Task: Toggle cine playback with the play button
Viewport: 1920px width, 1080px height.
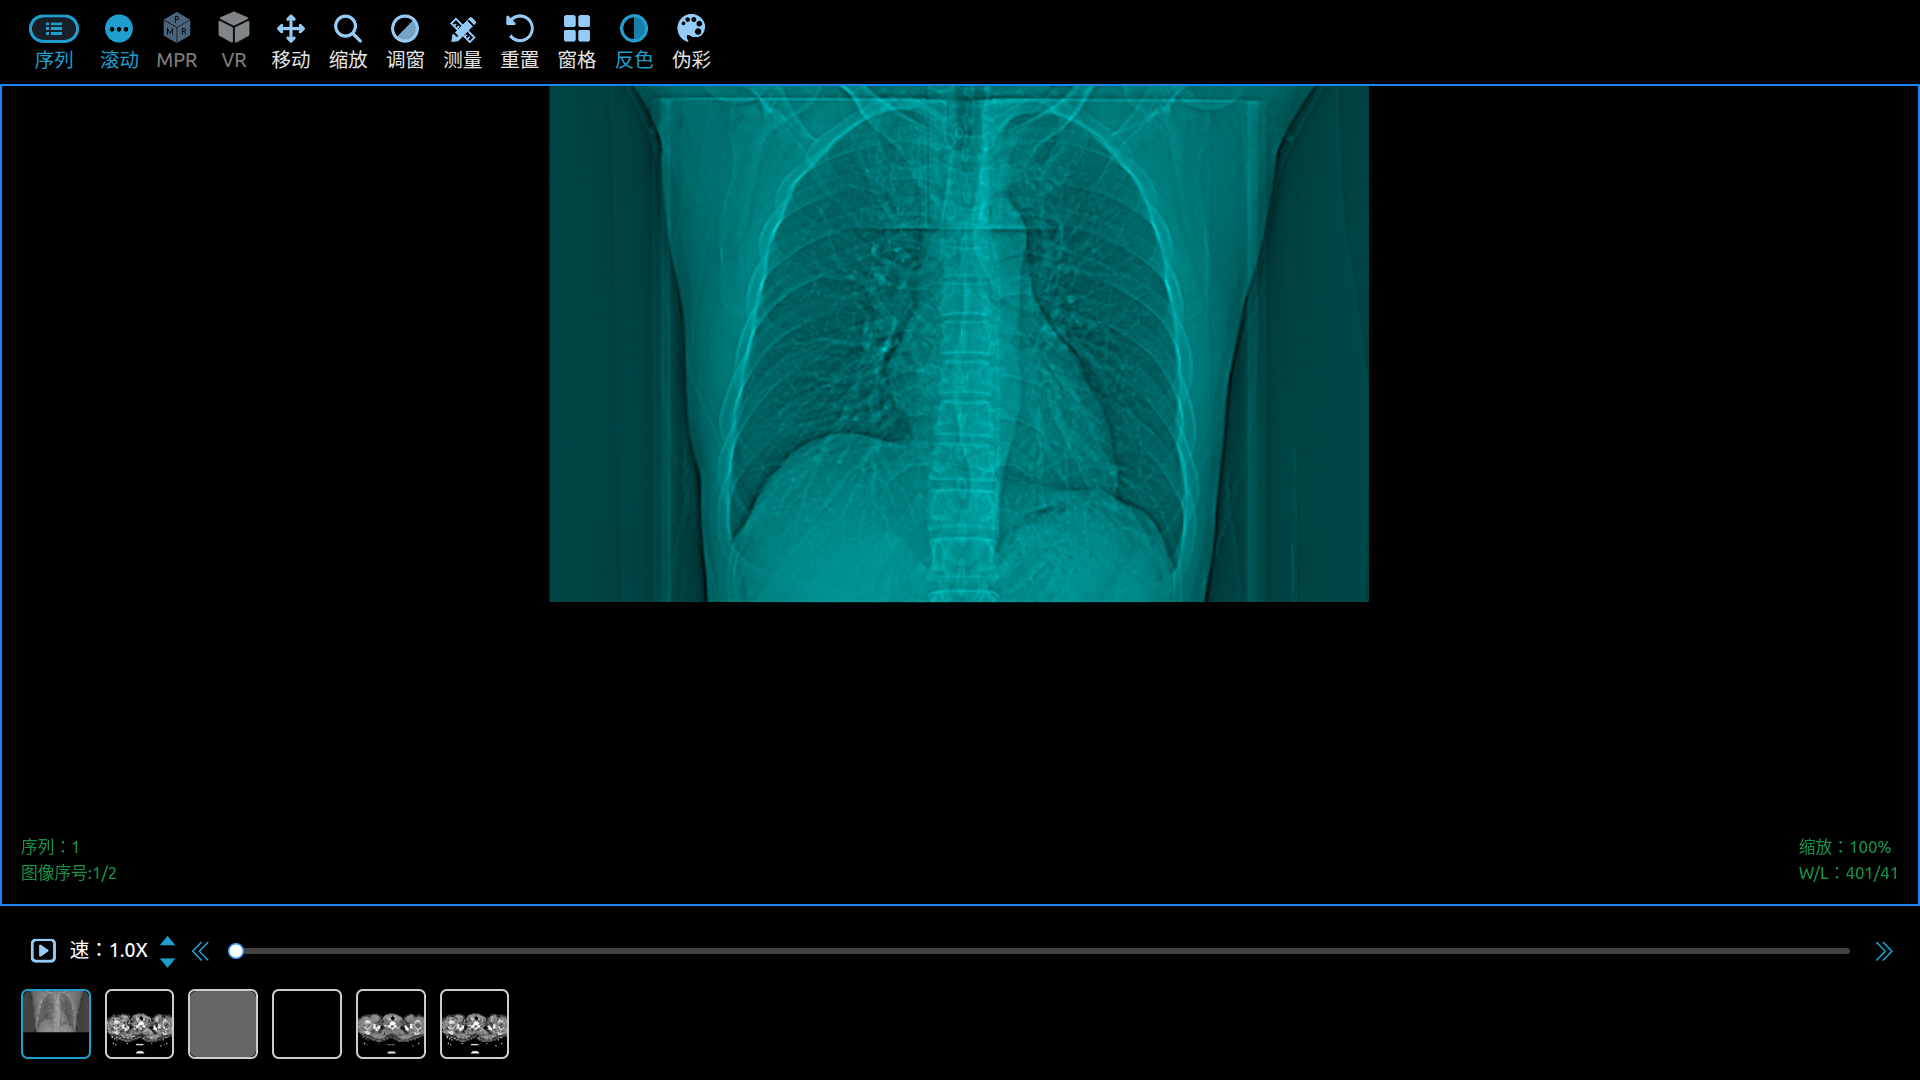Action: tap(42, 951)
